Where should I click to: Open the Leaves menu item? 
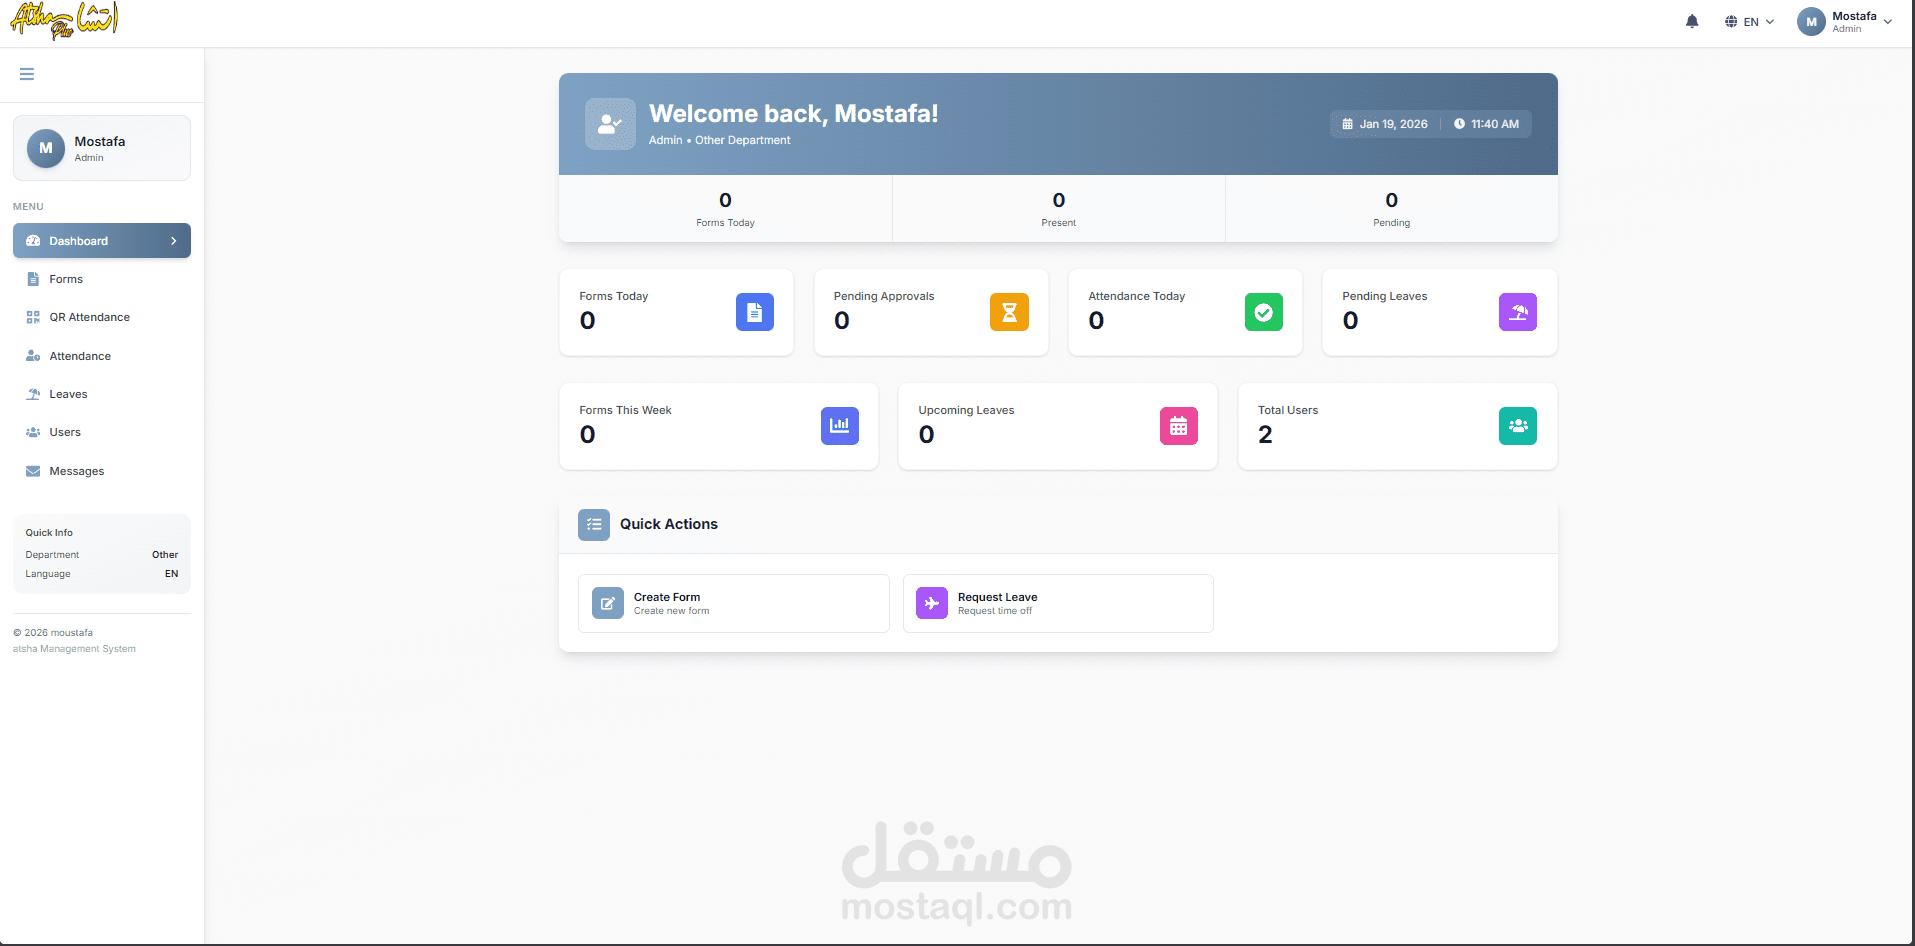102,394
